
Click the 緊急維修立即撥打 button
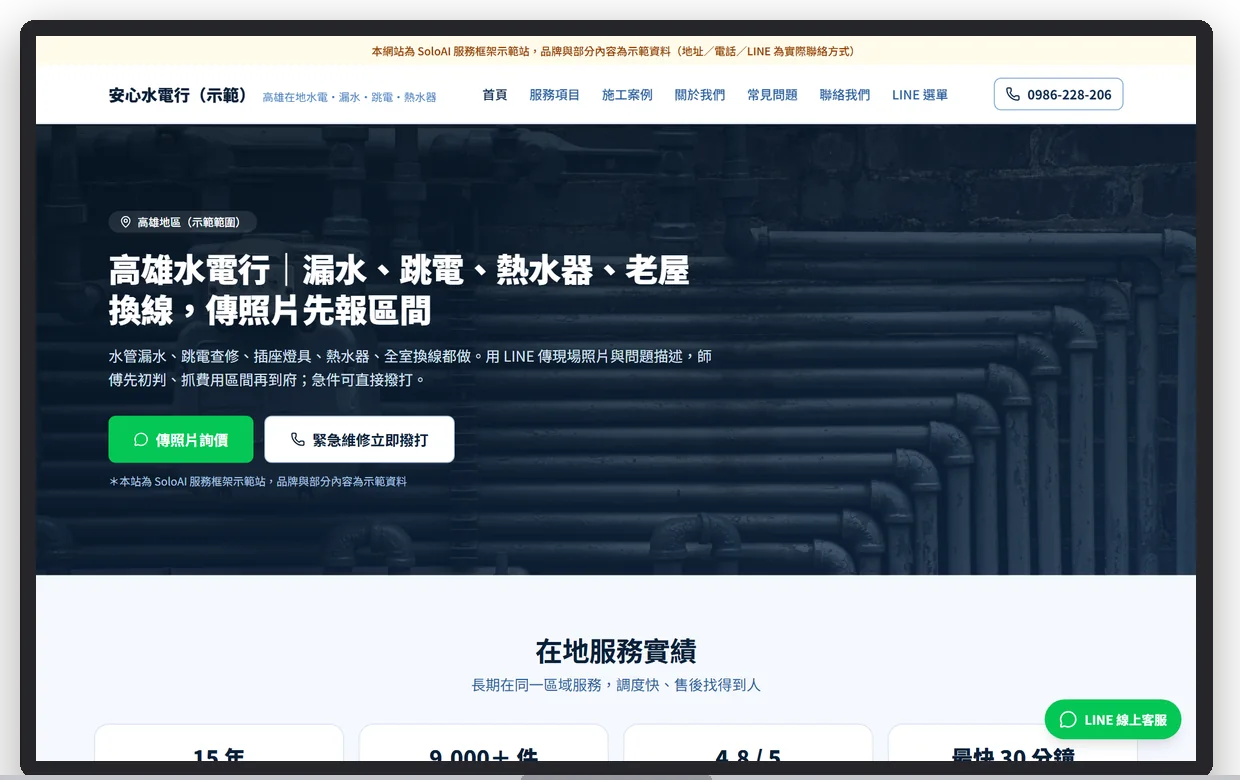(359, 440)
